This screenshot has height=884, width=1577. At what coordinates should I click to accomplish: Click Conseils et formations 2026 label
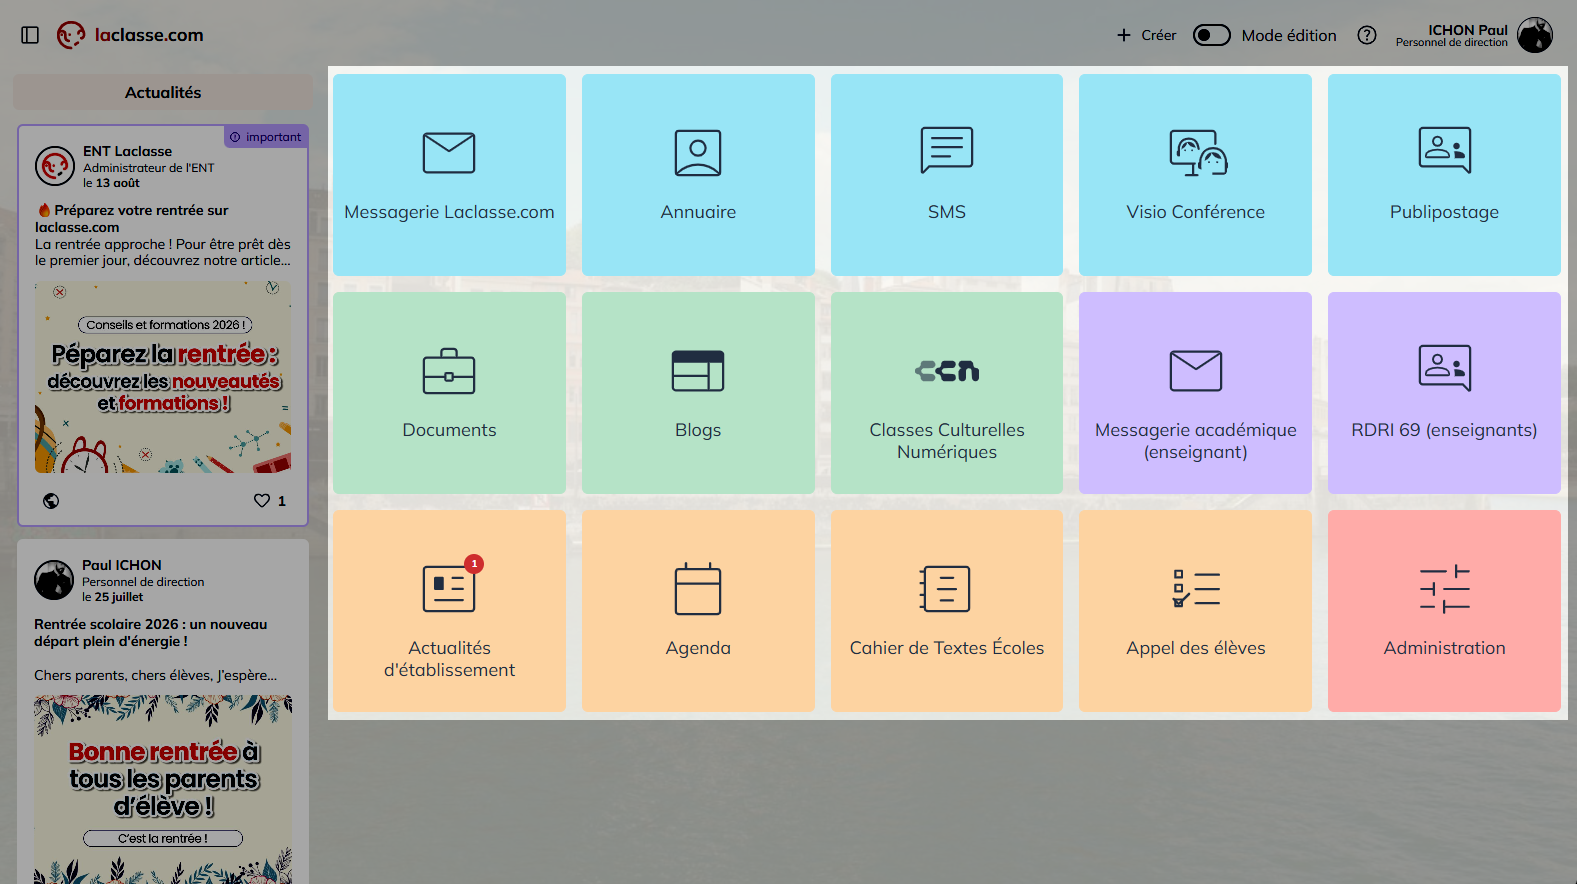coord(165,325)
